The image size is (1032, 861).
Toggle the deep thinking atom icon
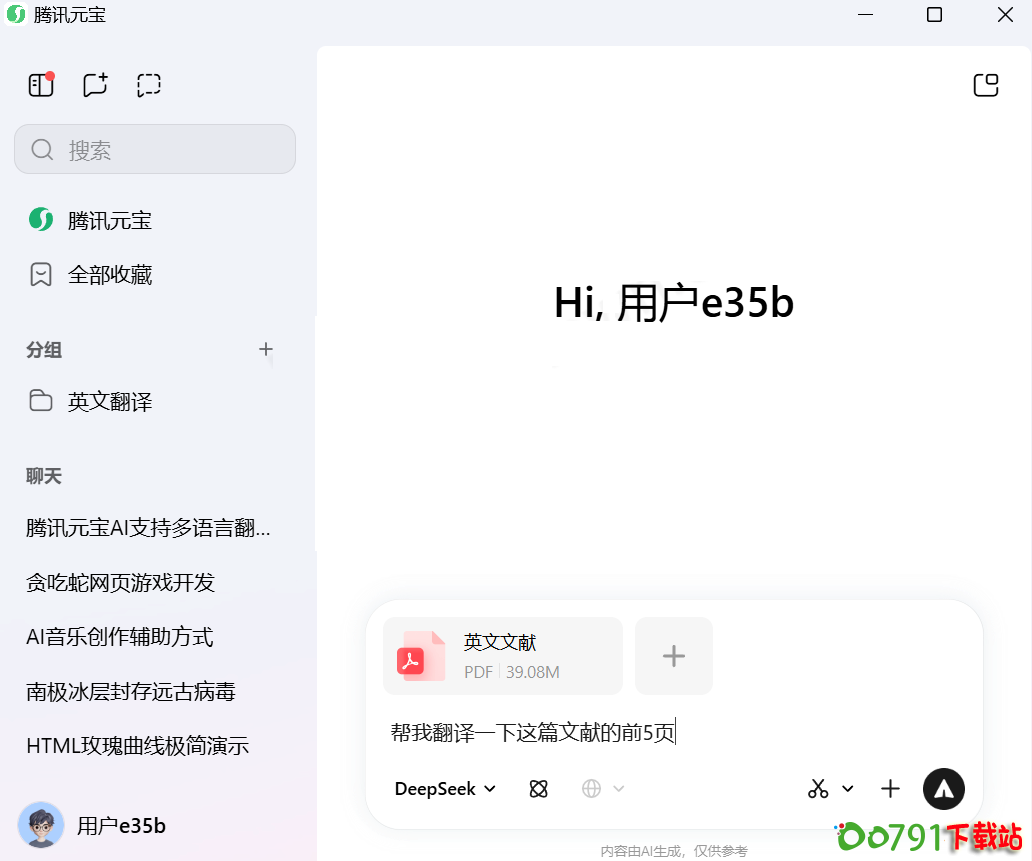tap(539, 789)
